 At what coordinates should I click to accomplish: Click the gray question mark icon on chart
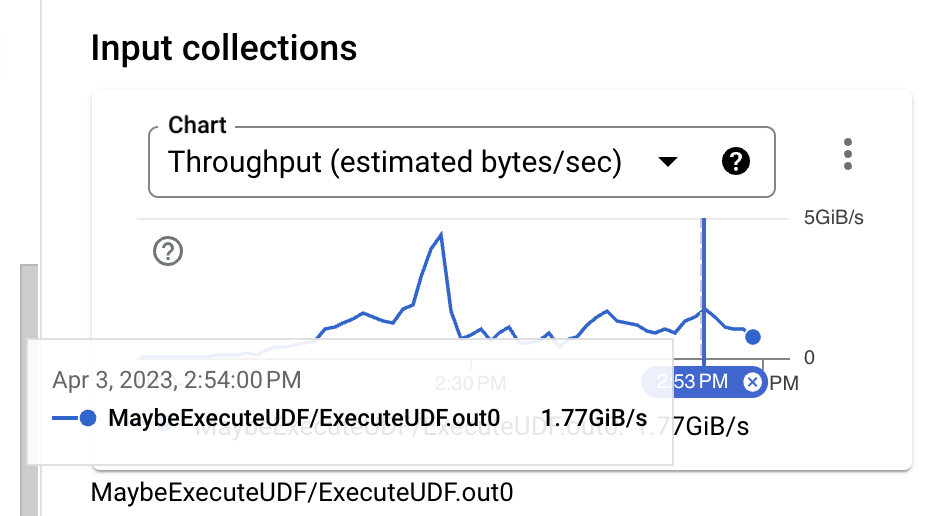coord(168,251)
